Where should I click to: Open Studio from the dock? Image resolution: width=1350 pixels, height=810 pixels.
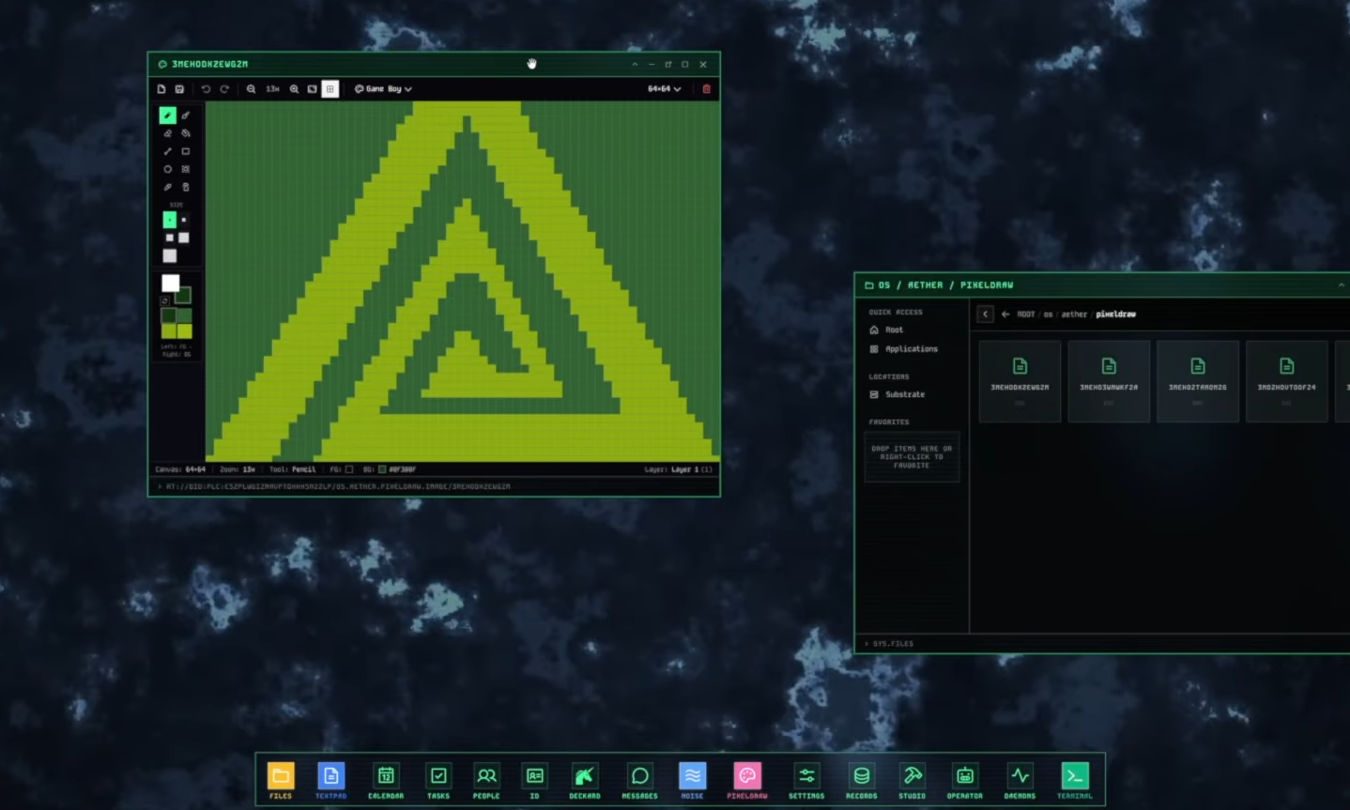tap(912, 780)
